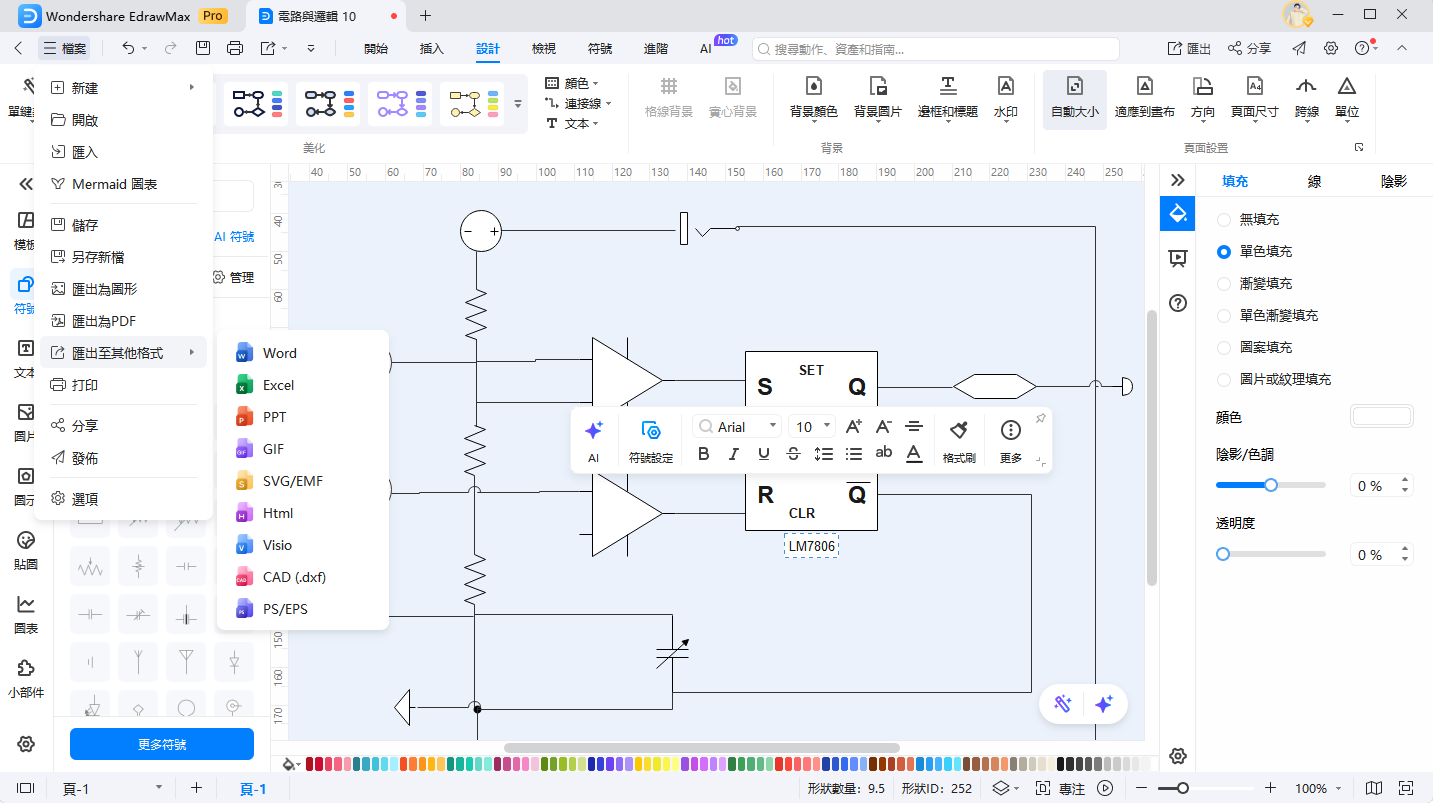The width and height of the screenshot is (1433, 803).
Task: Select the 漸變填充 gradient fill option
Action: click(1224, 283)
